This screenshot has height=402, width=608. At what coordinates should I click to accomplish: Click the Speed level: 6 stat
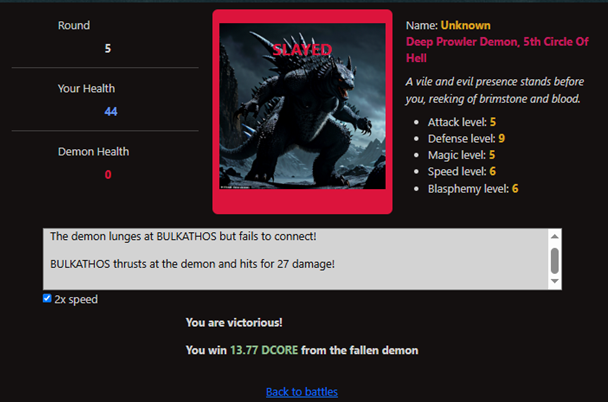pyautogui.click(x=462, y=171)
